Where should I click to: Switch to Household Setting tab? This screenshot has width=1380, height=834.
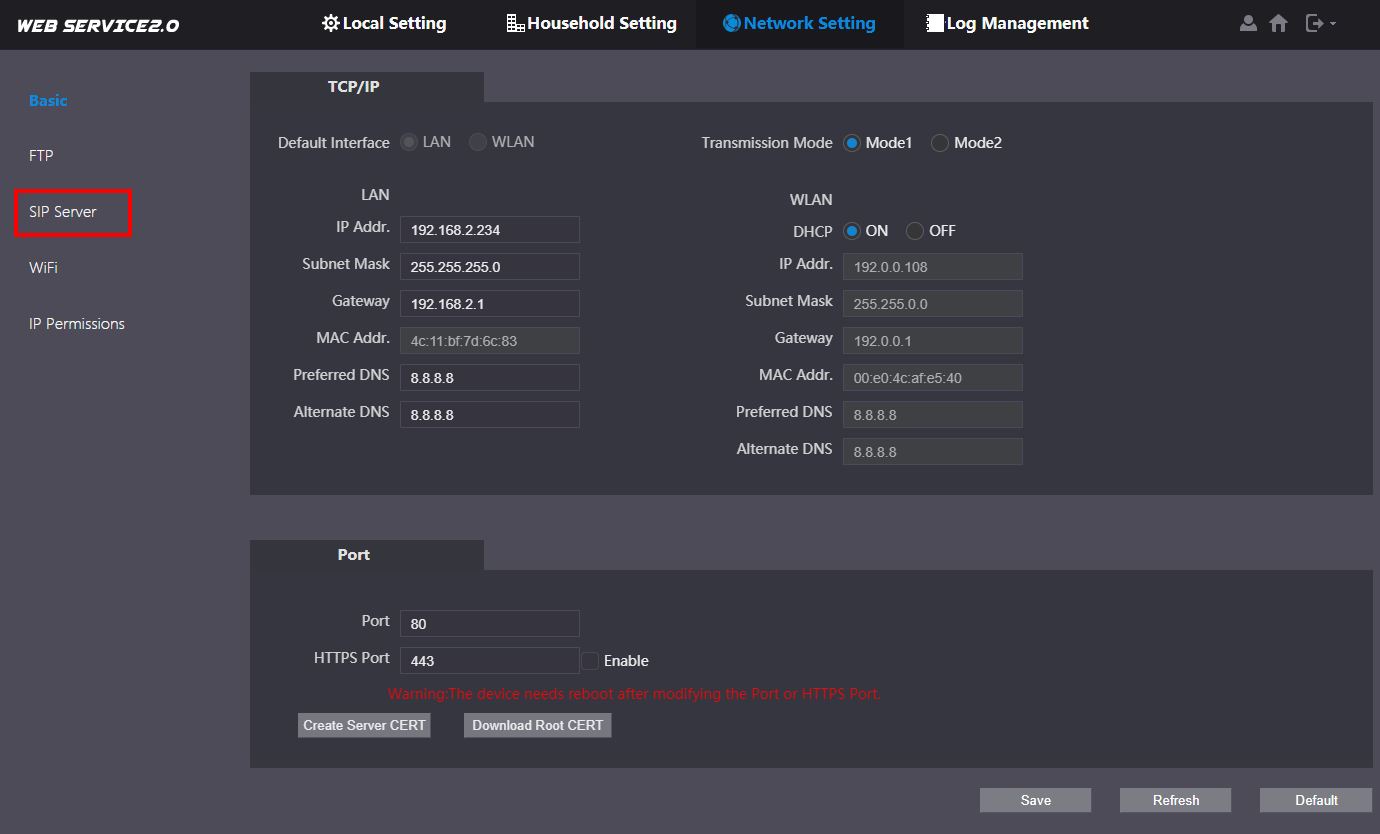pyautogui.click(x=591, y=23)
